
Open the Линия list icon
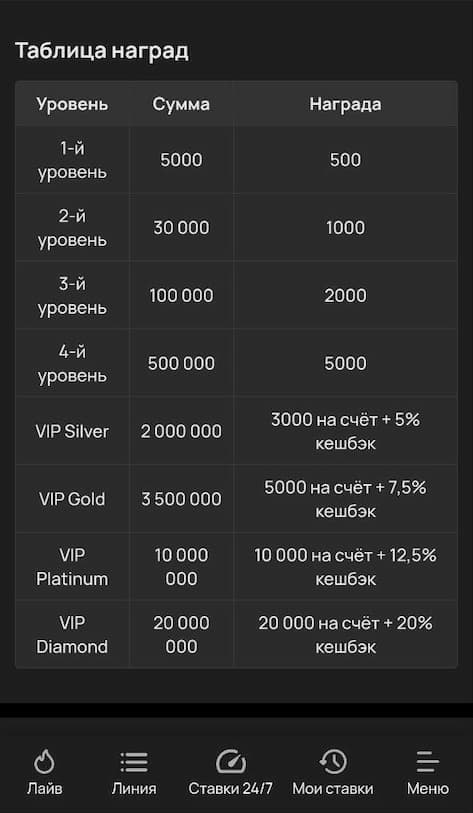point(134,762)
